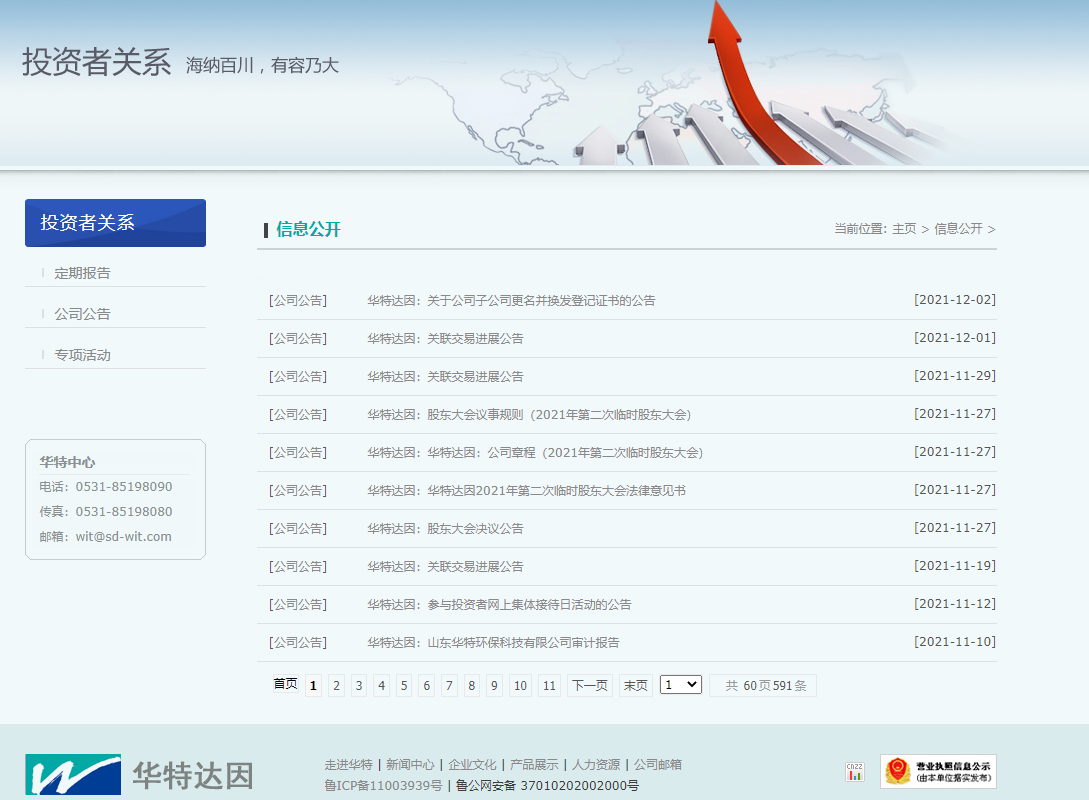Click the 投资者关系 banner title

coord(97,62)
